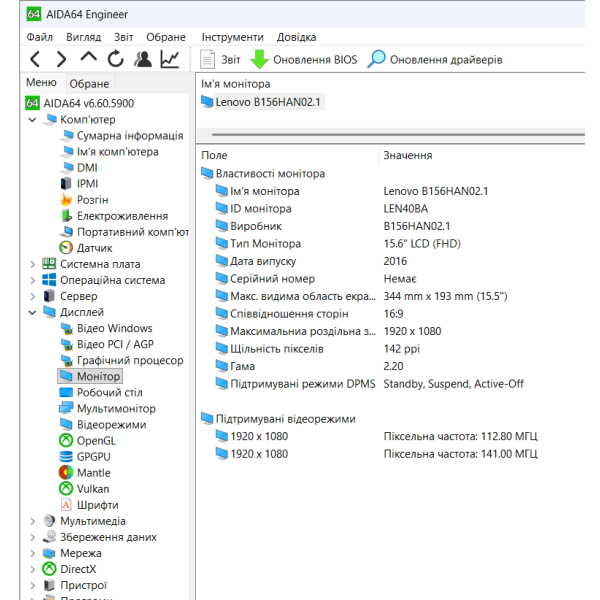Refresh the page with the circular arrow
Screen dimensions: 600x600
click(x=115, y=59)
